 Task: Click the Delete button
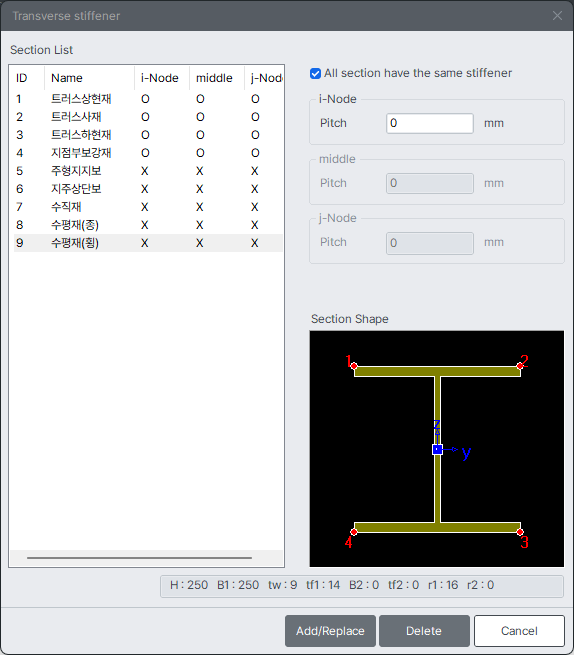(x=424, y=631)
